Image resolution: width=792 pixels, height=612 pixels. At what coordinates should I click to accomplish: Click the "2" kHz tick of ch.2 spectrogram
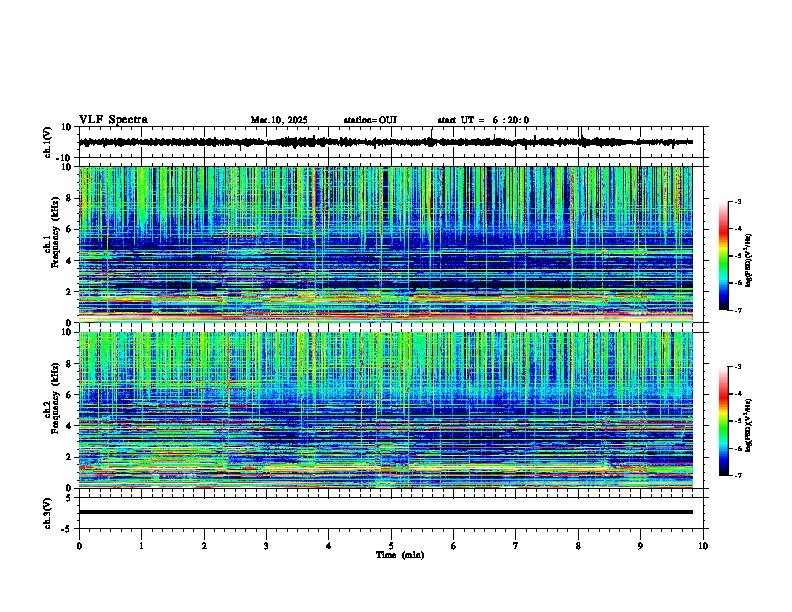coord(71,457)
